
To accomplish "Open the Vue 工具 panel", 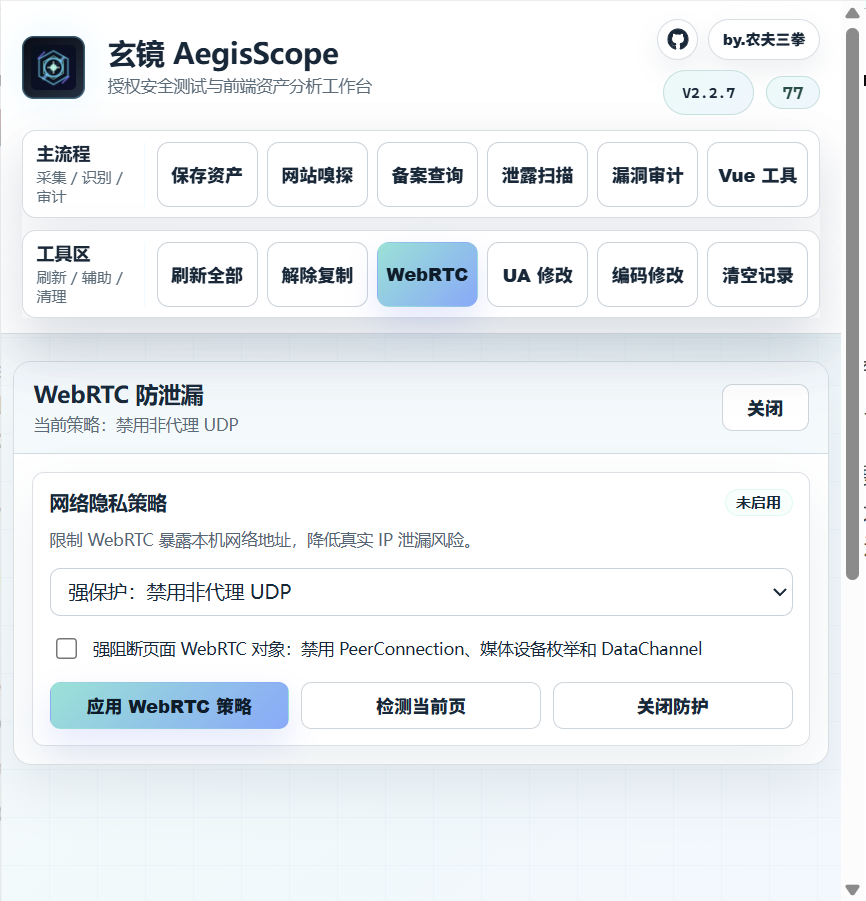I will [x=757, y=175].
